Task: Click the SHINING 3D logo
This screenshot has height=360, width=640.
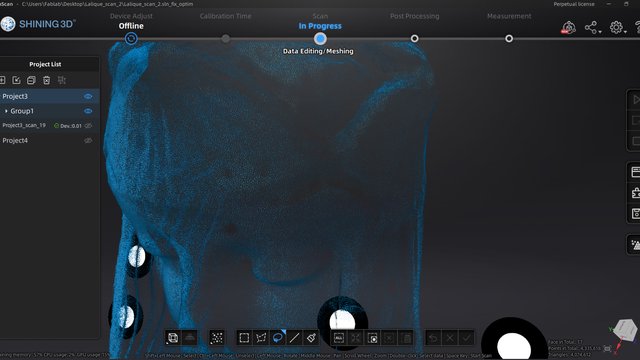Action: point(38,24)
